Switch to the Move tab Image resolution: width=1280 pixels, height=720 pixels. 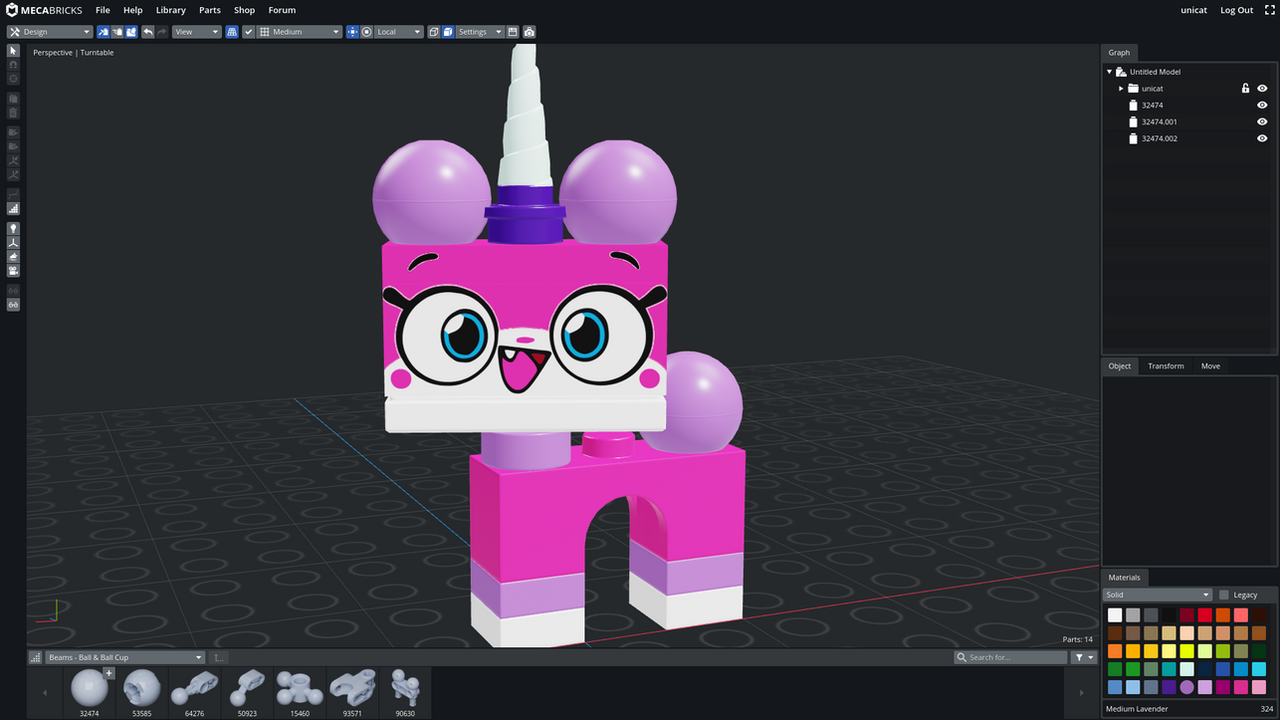[x=1211, y=366]
